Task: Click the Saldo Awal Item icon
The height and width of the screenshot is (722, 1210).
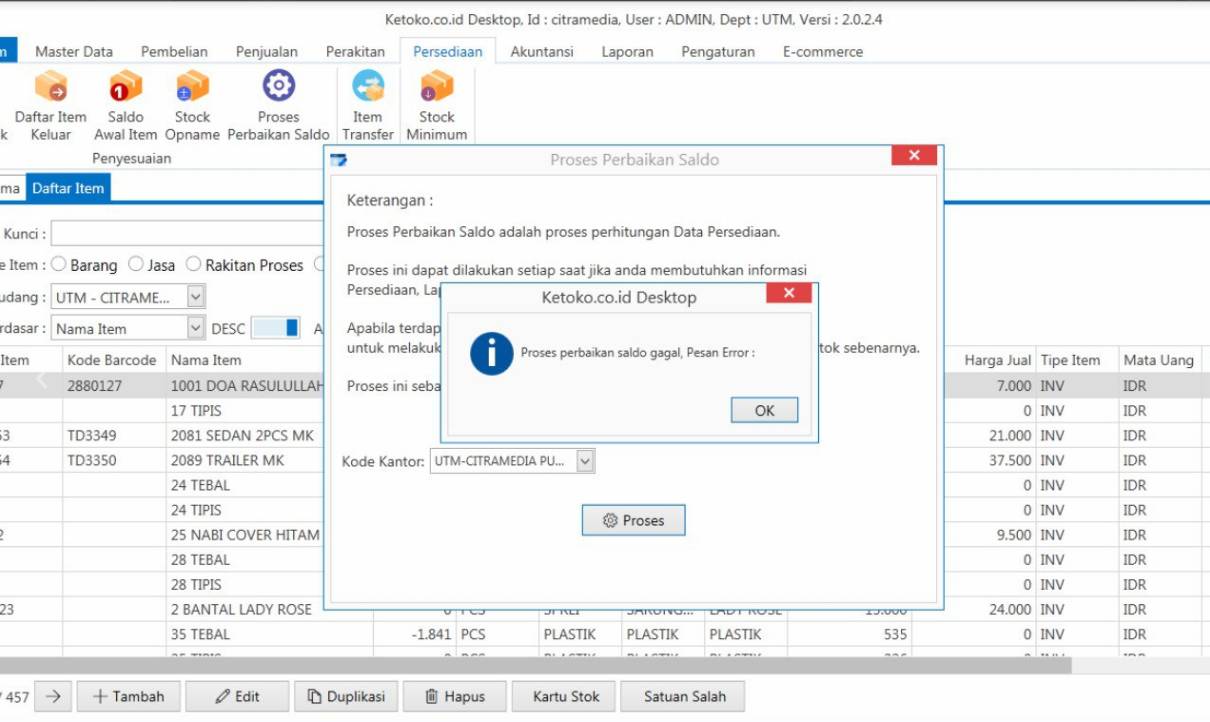Action: pos(126,88)
